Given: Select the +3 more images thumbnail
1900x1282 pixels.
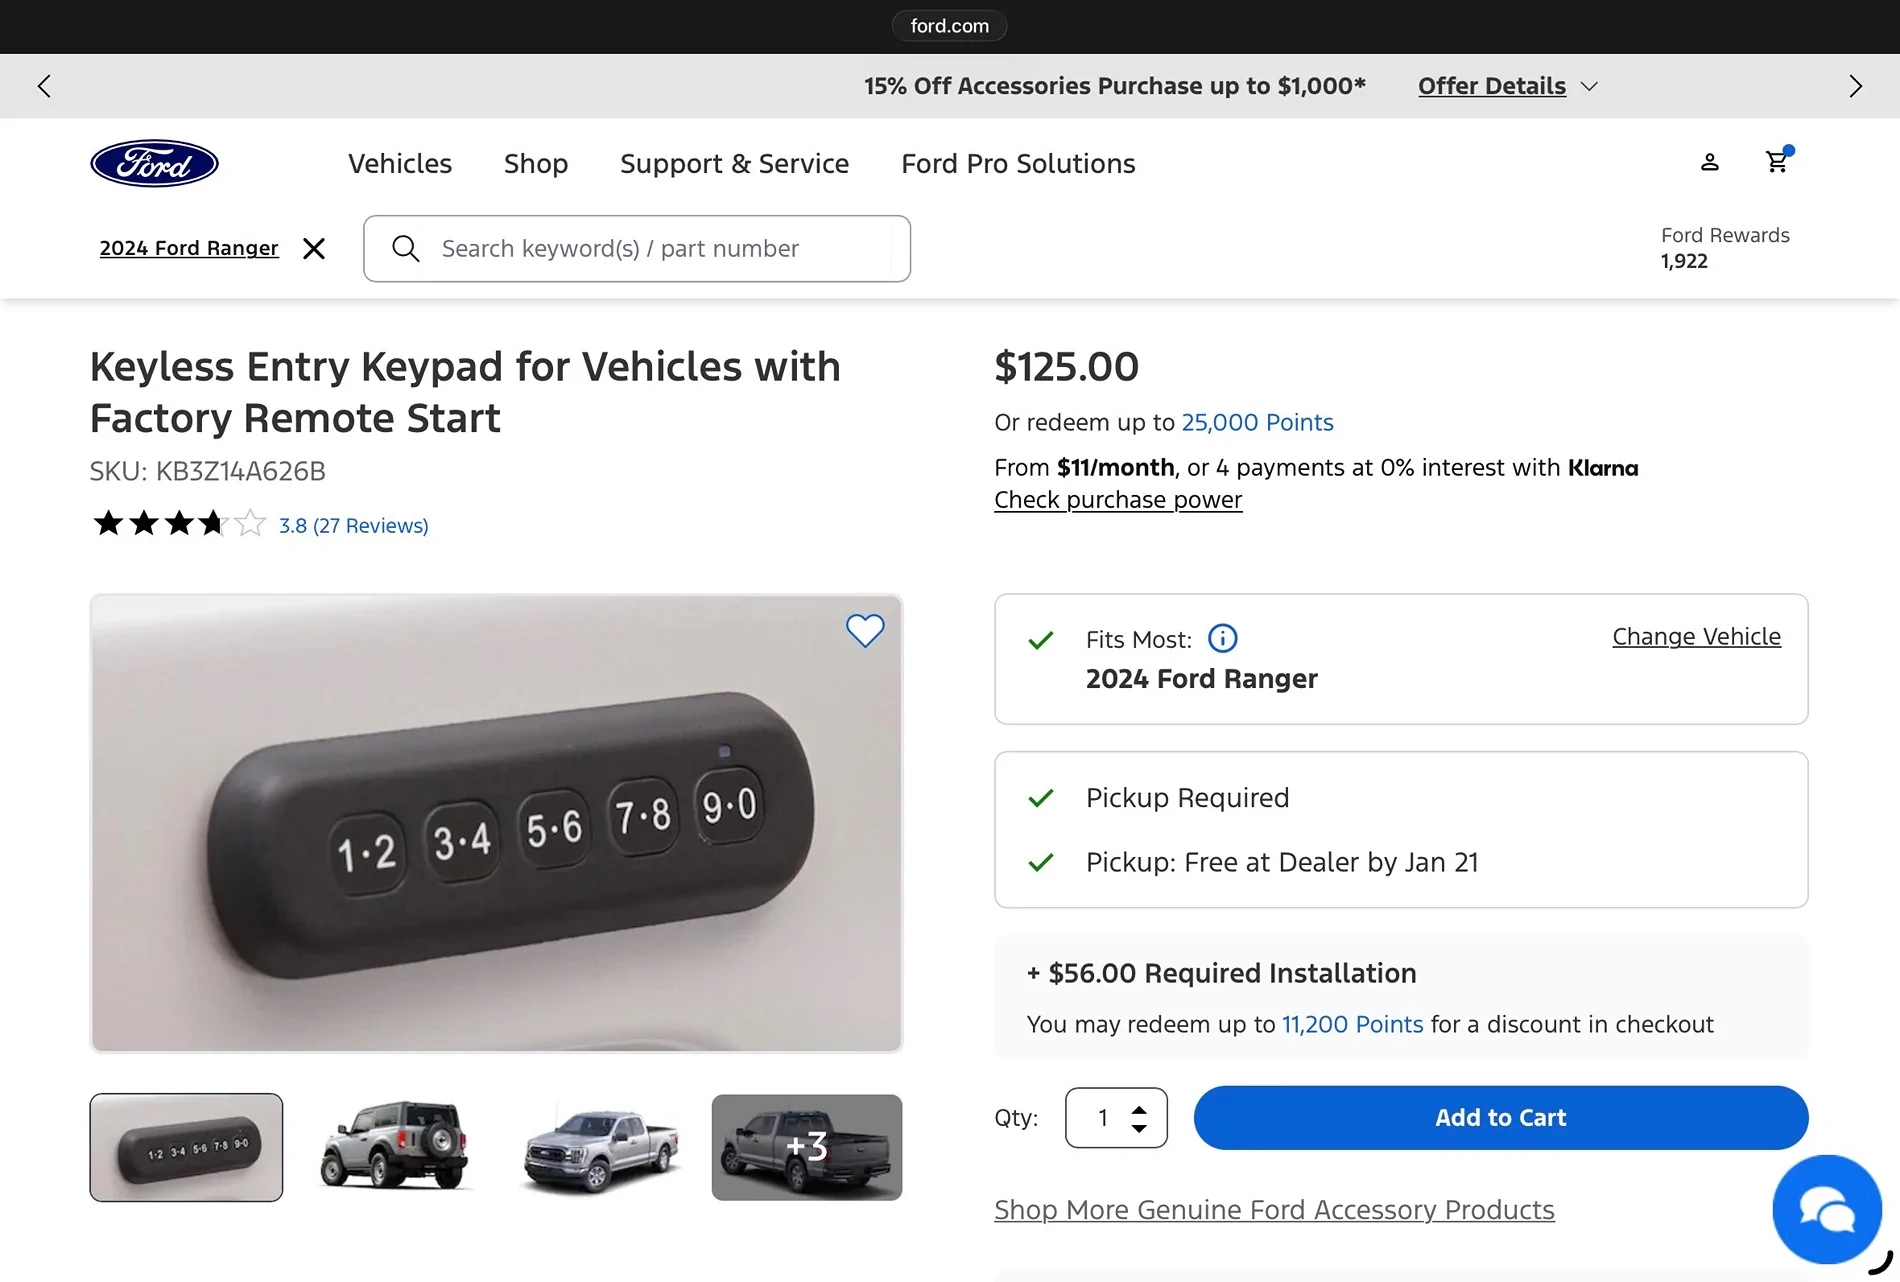Looking at the screenshot, I should coord(807,1147).
